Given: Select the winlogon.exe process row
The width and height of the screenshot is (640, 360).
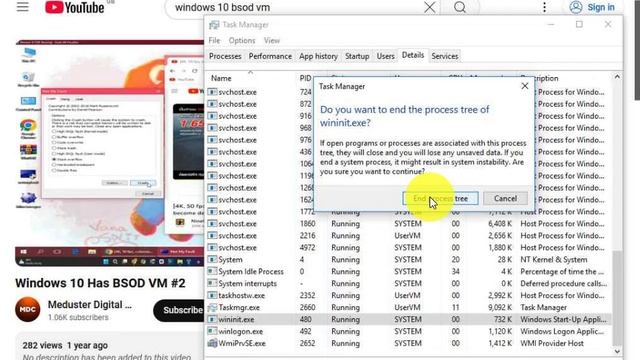Looking at the screenshot, I should (409, 331).
